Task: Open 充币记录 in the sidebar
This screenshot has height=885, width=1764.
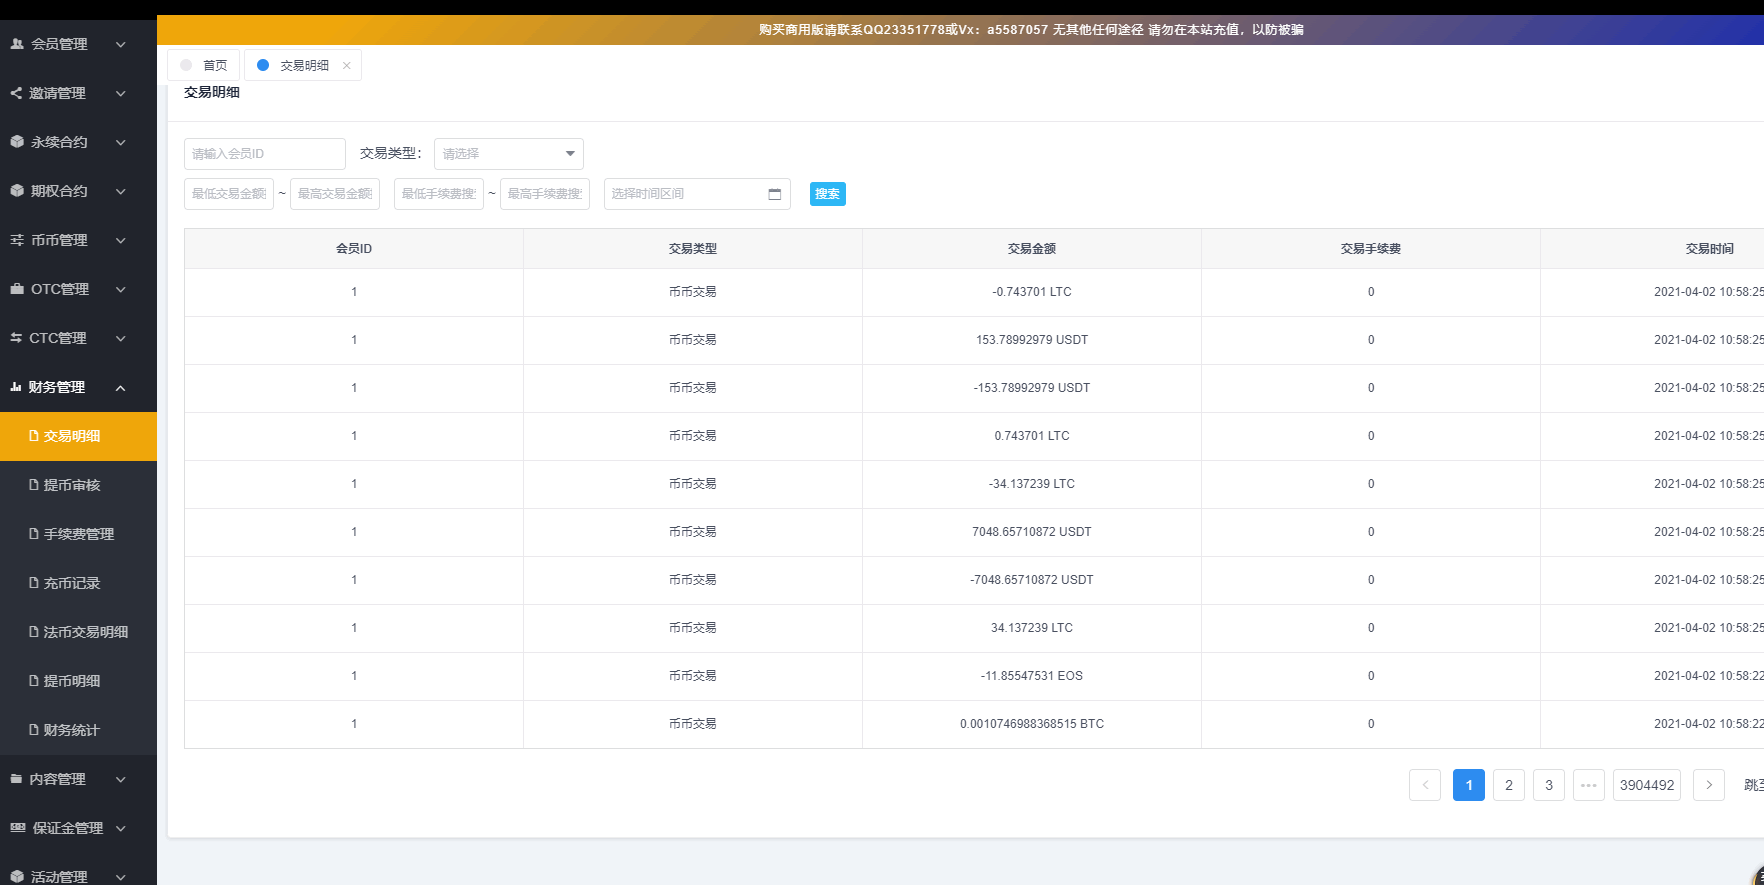Action: click(x=72, y=583)
